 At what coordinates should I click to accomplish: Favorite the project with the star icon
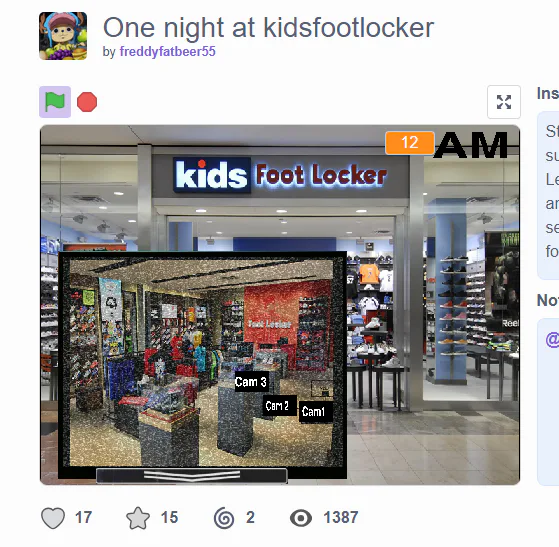pyautogui.click(x=138, y=518)
